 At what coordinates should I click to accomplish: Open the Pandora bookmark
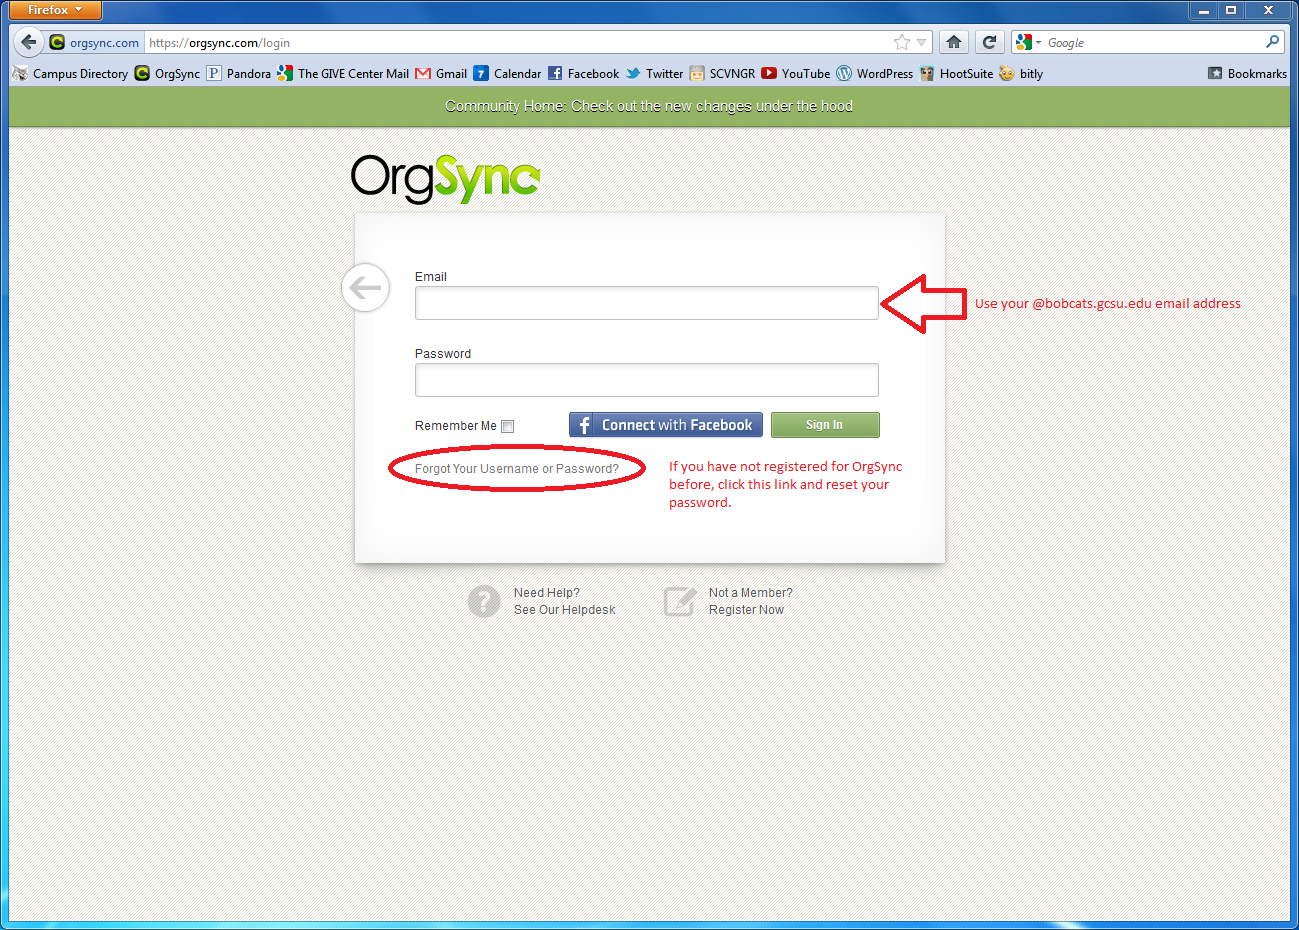coord(239,73)
